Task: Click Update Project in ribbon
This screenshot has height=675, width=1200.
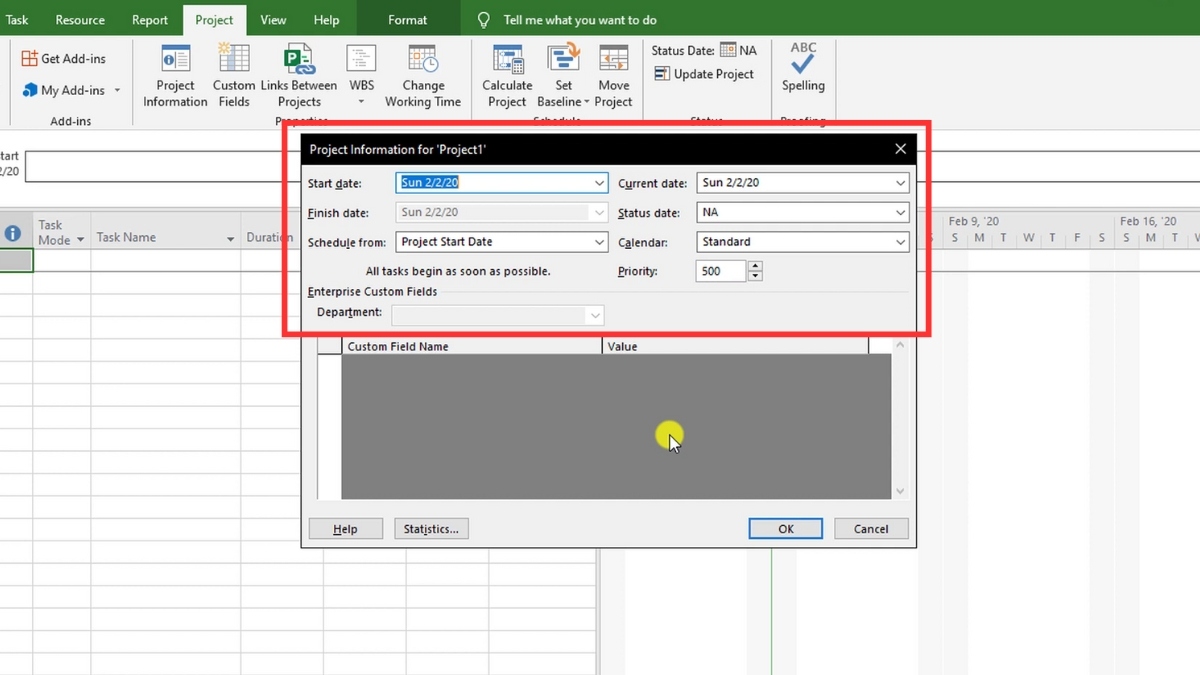Action: 704,74
